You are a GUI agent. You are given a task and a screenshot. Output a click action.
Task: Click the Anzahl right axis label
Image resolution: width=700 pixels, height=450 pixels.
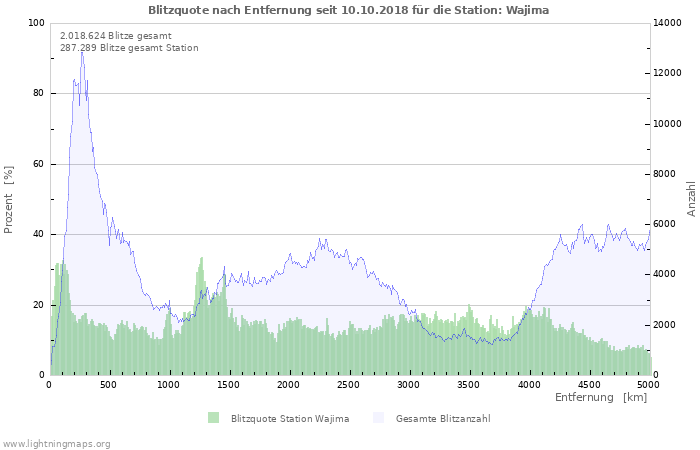[691, 199]
